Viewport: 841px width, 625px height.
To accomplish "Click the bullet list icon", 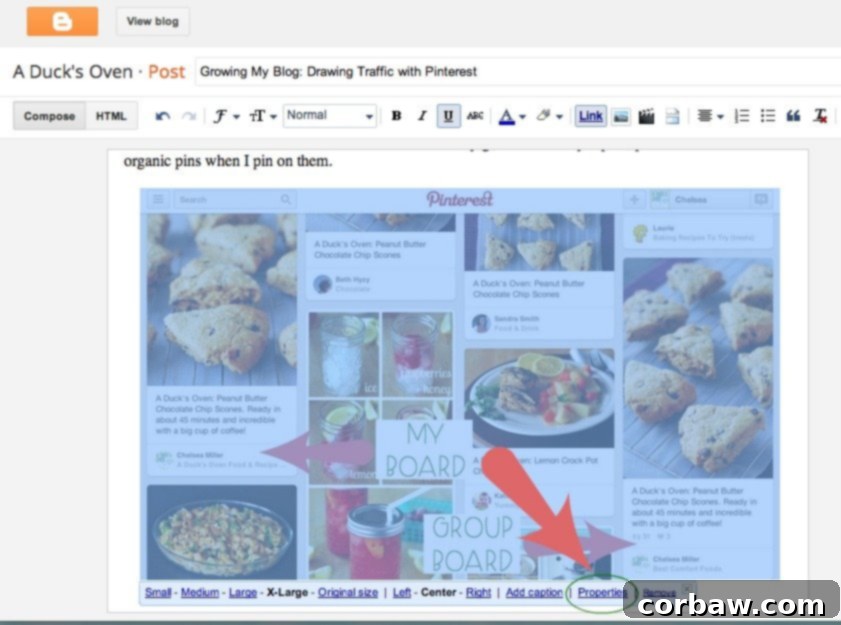I will point(767,116).
